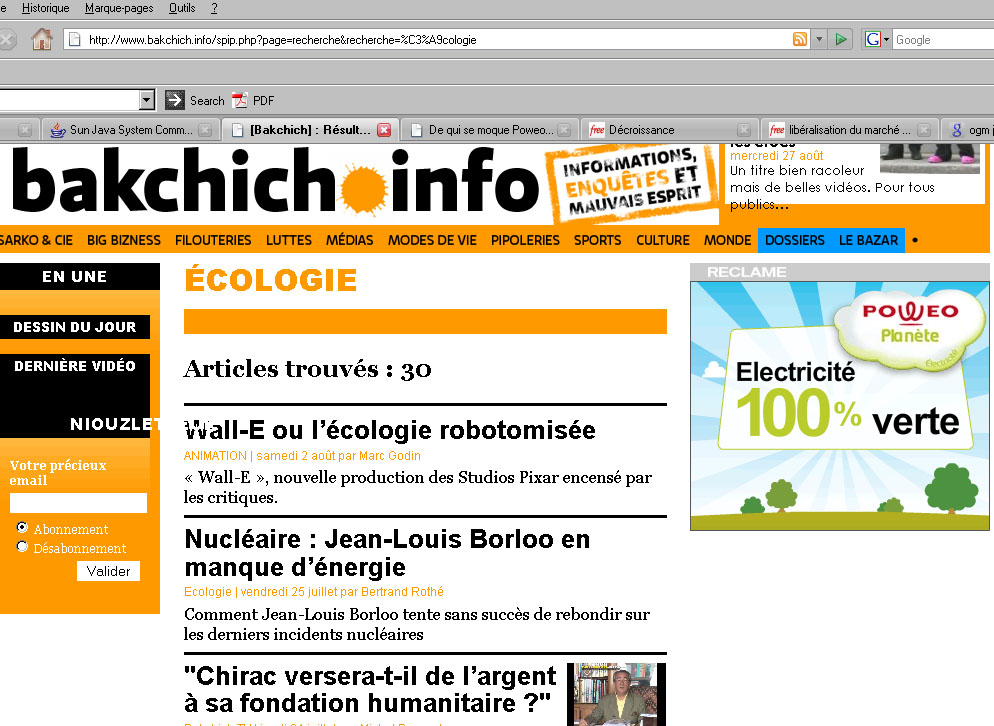
Task: Click the PDF icon in the toolbar
Action: pyautogui.click(x=240, y=100)
